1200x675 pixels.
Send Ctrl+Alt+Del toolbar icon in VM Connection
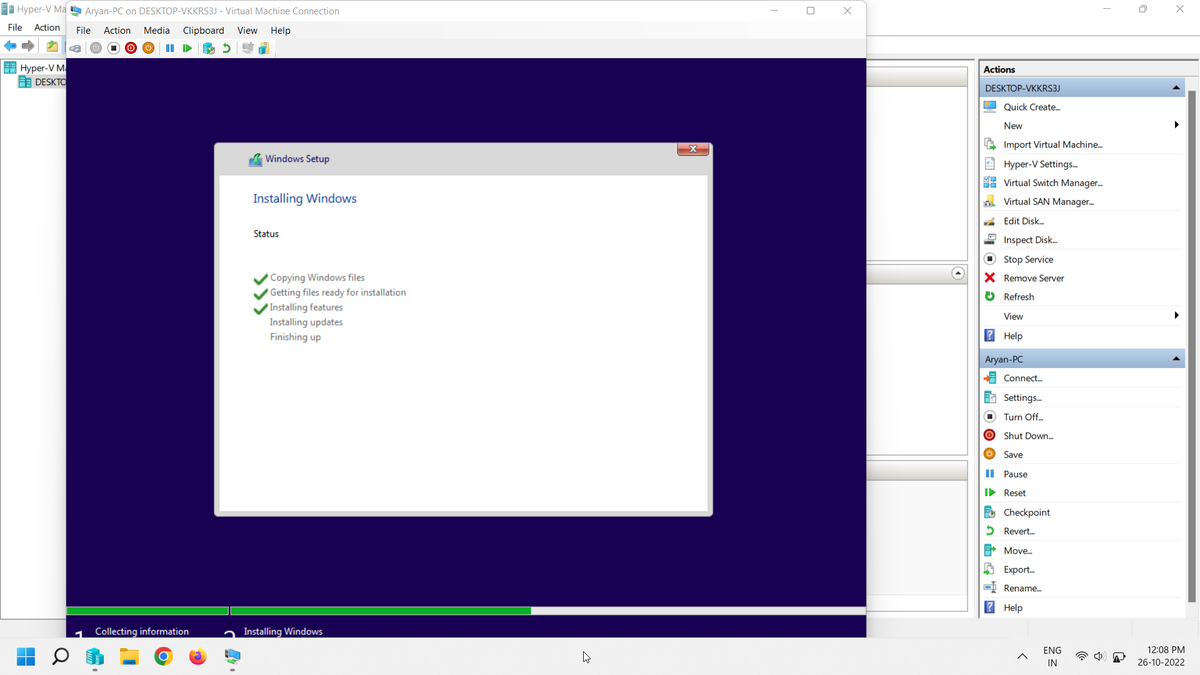click(75, 48)
